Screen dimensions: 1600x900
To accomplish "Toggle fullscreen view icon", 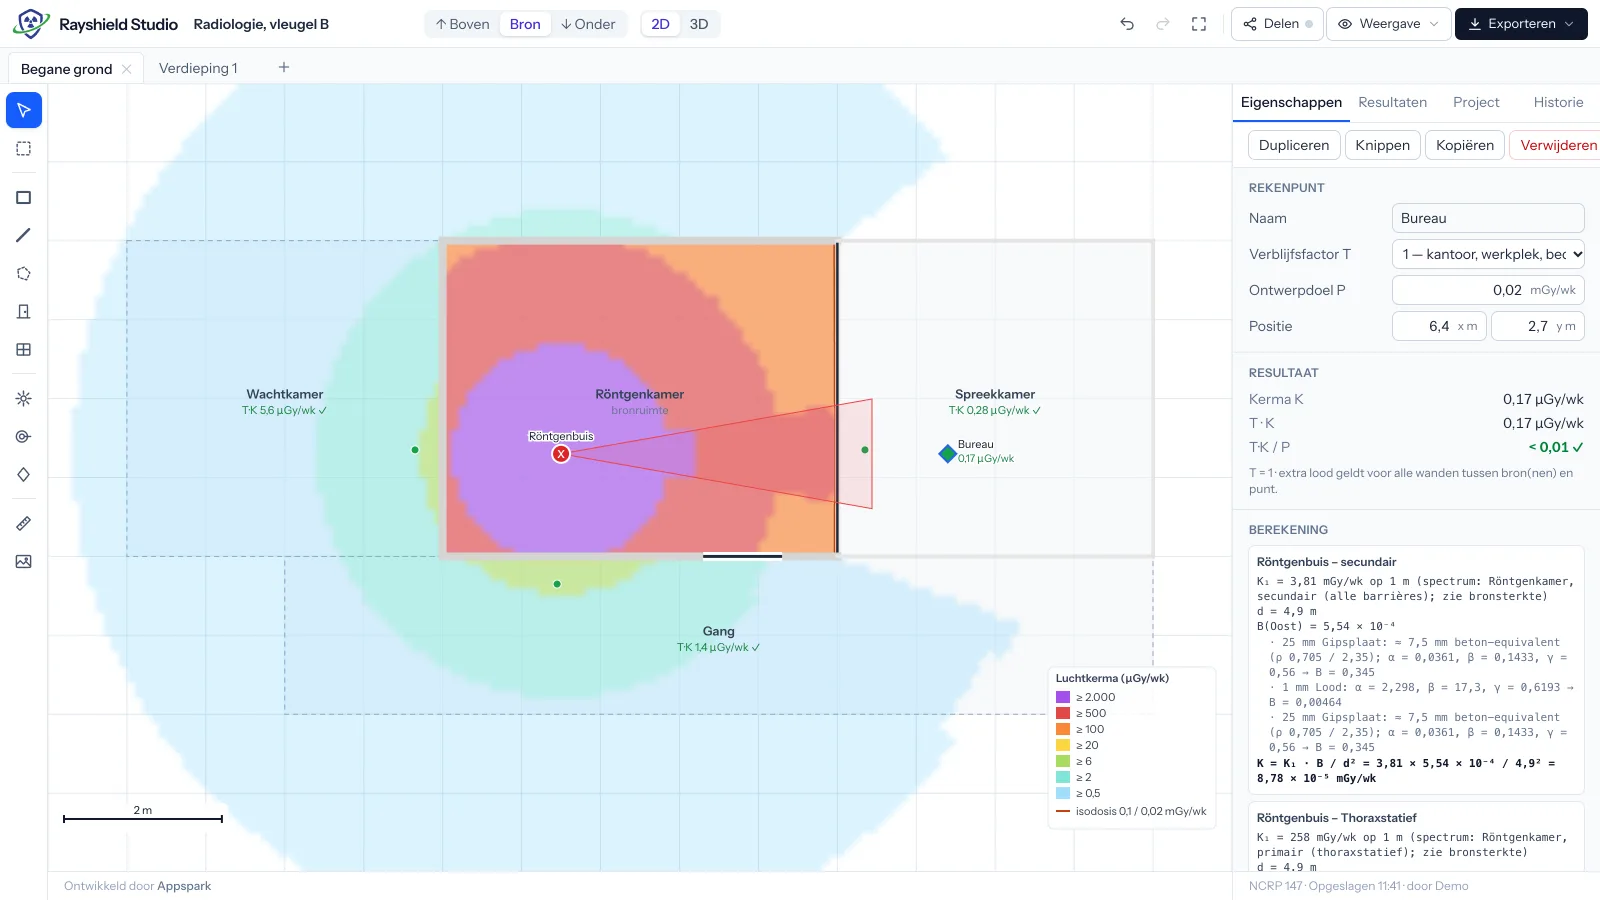I will click(1199, 24).
